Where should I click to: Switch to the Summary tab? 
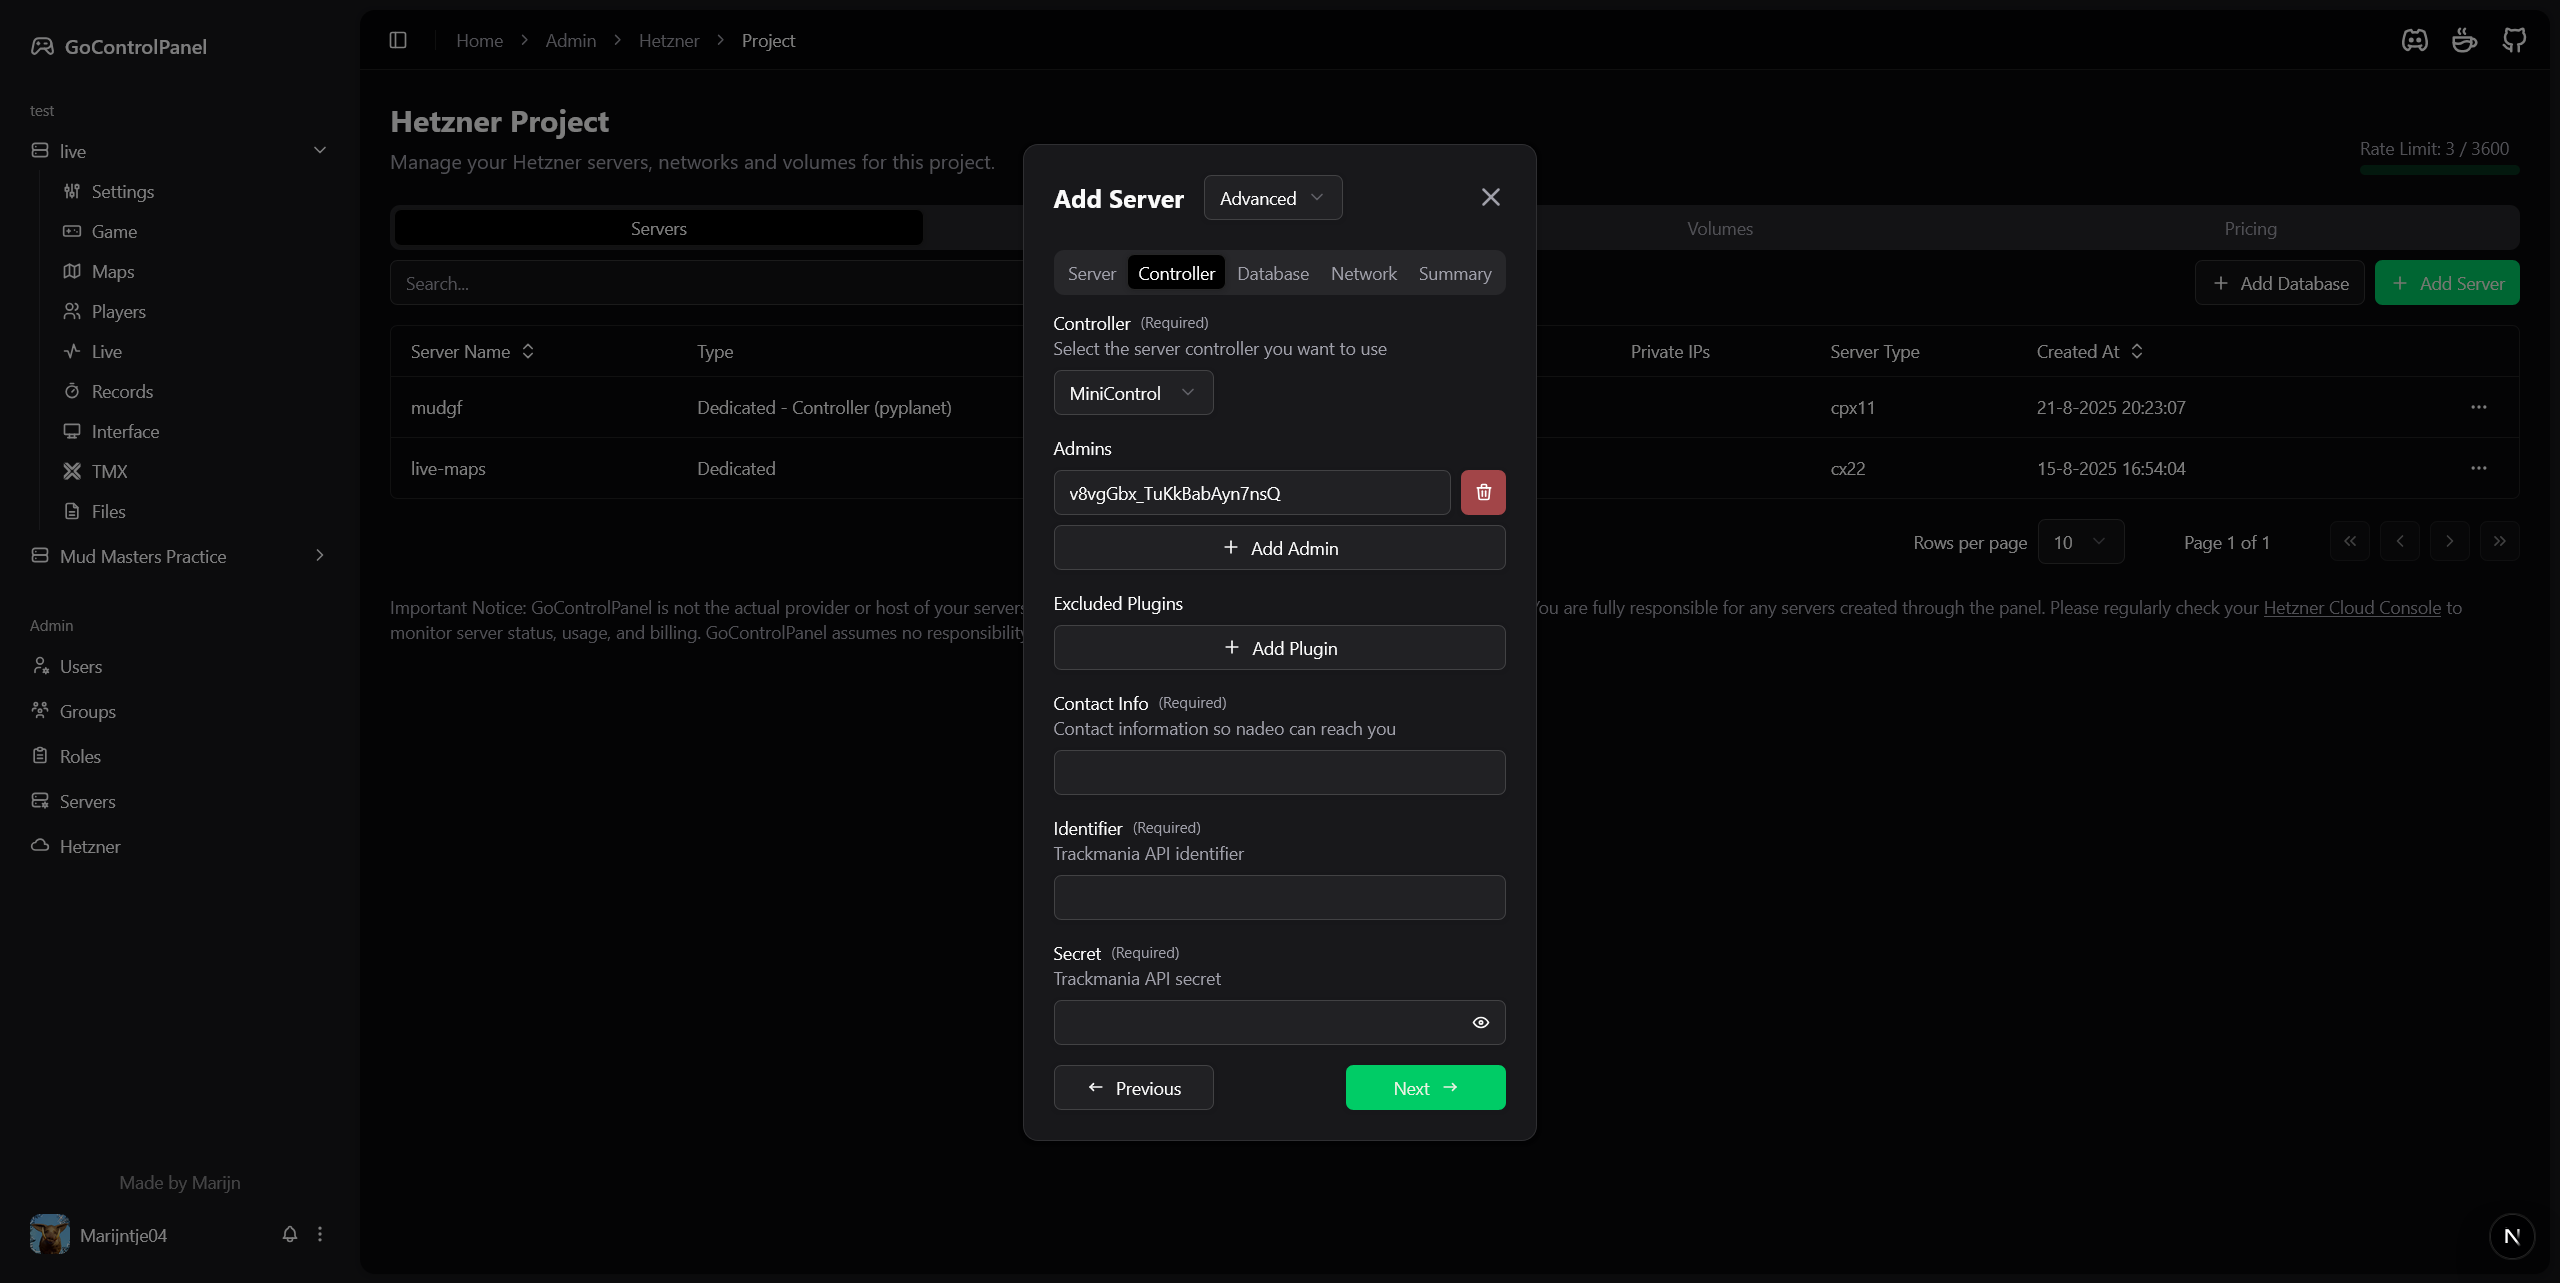click(1454, 273)
